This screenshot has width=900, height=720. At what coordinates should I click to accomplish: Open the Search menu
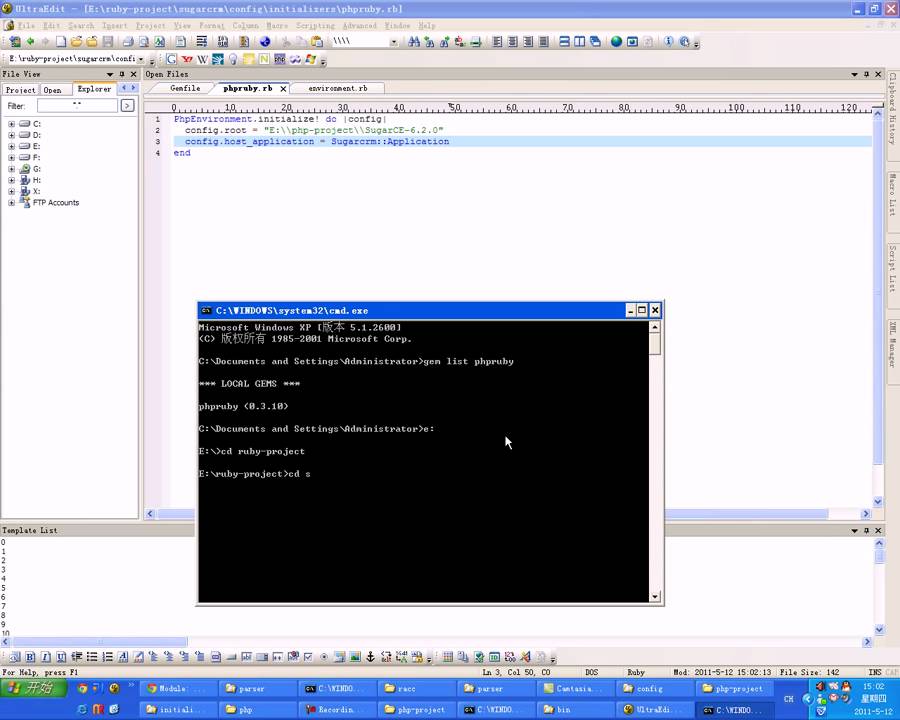pyautogui.click(x=81, y=25)
